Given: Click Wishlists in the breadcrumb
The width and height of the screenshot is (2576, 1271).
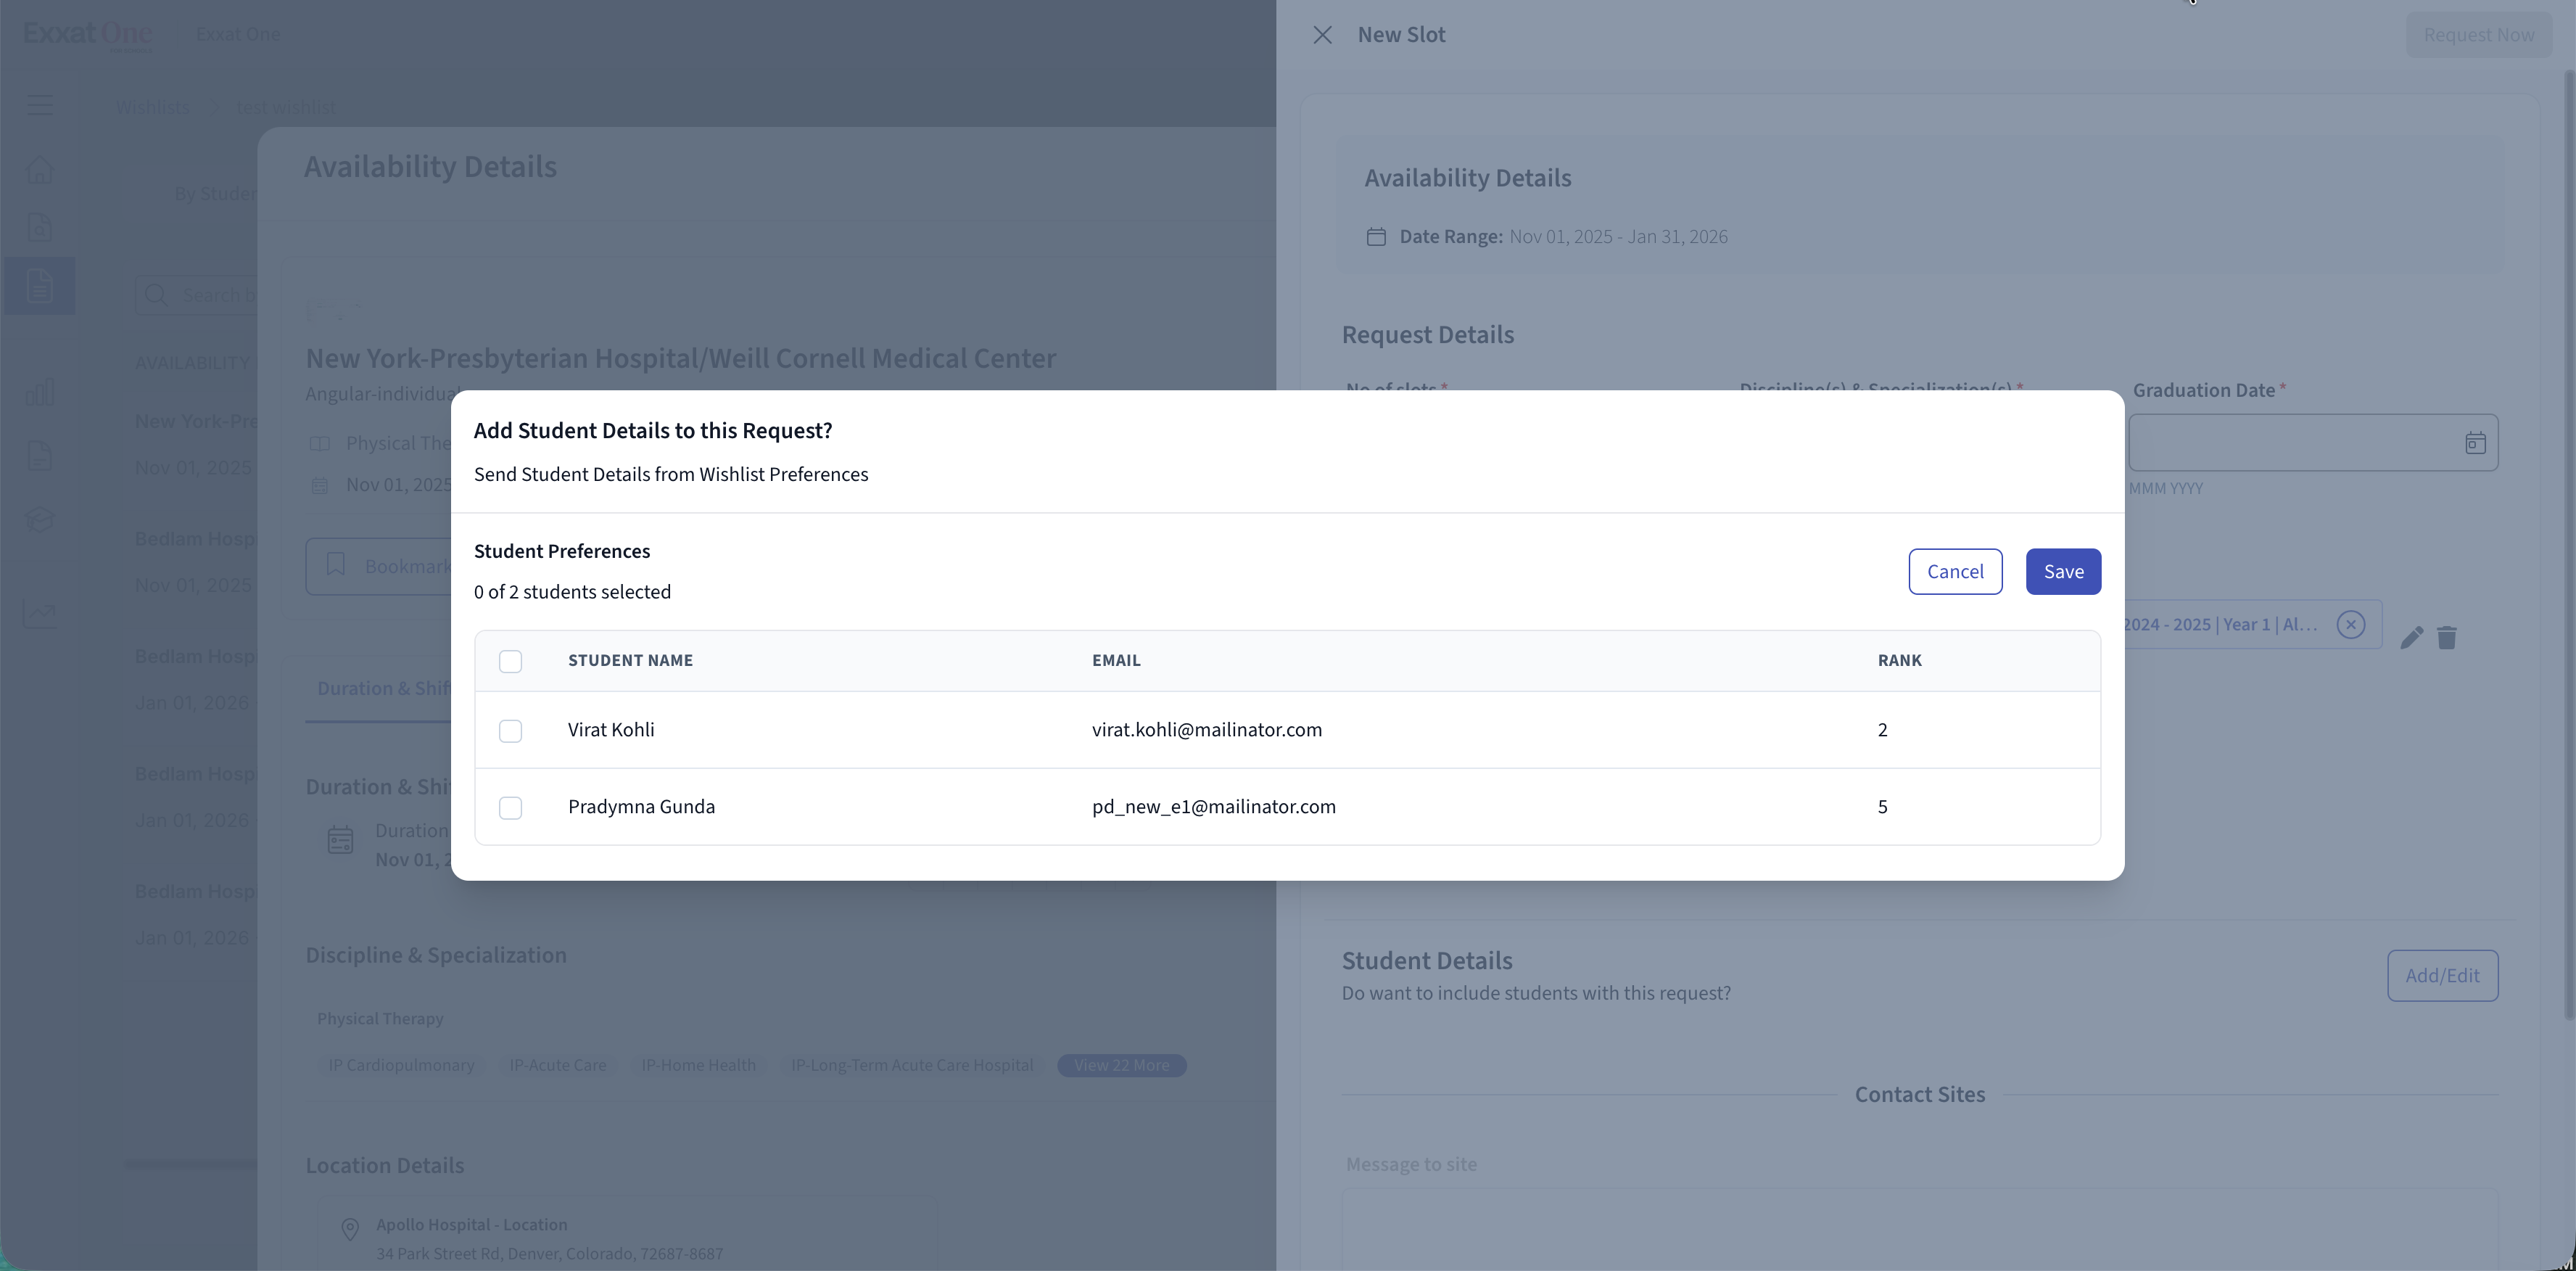Looking at the screenshot, I should pyautogui.click(x=152, y=107).
